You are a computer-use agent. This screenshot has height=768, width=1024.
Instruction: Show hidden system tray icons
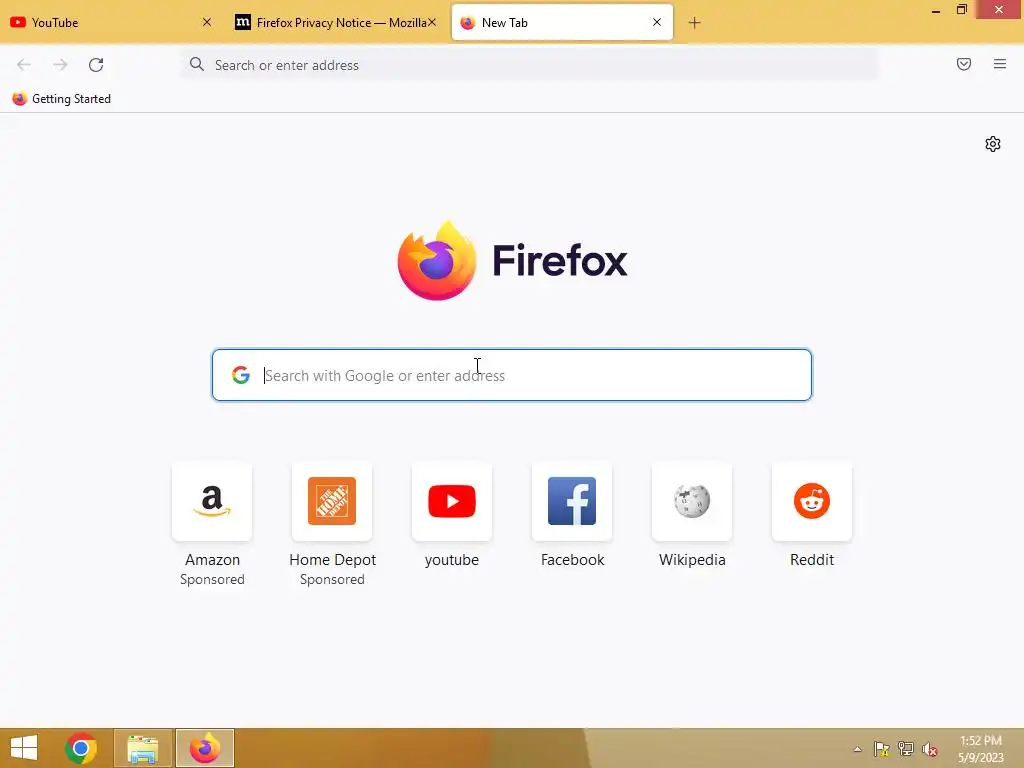point(857,749)
